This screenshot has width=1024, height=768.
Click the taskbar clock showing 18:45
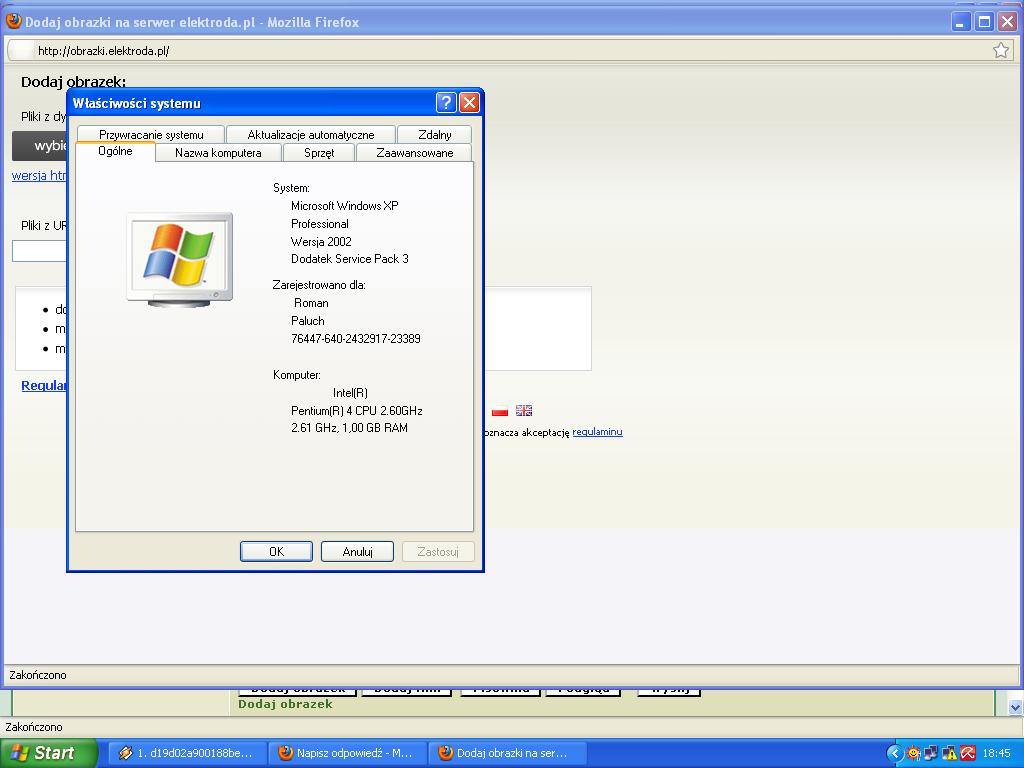[996, 753]
